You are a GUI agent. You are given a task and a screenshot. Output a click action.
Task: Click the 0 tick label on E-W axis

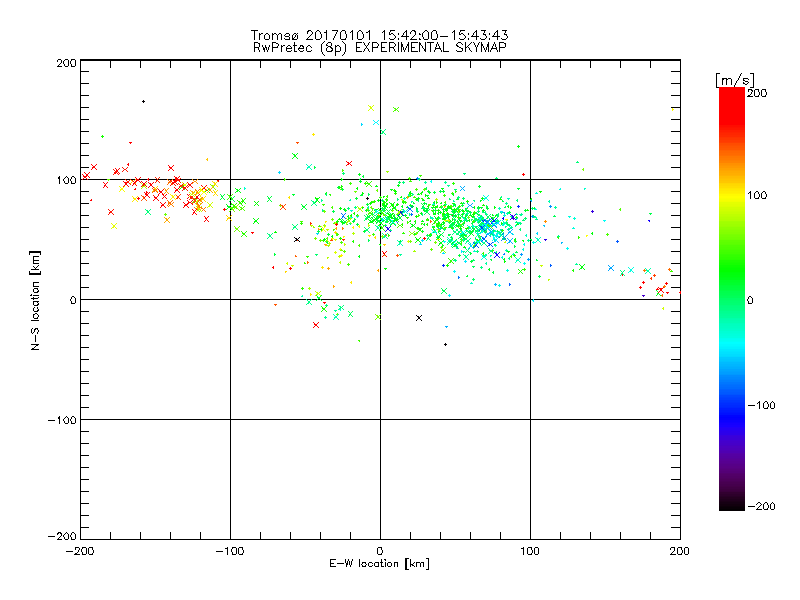pos(380,551)
